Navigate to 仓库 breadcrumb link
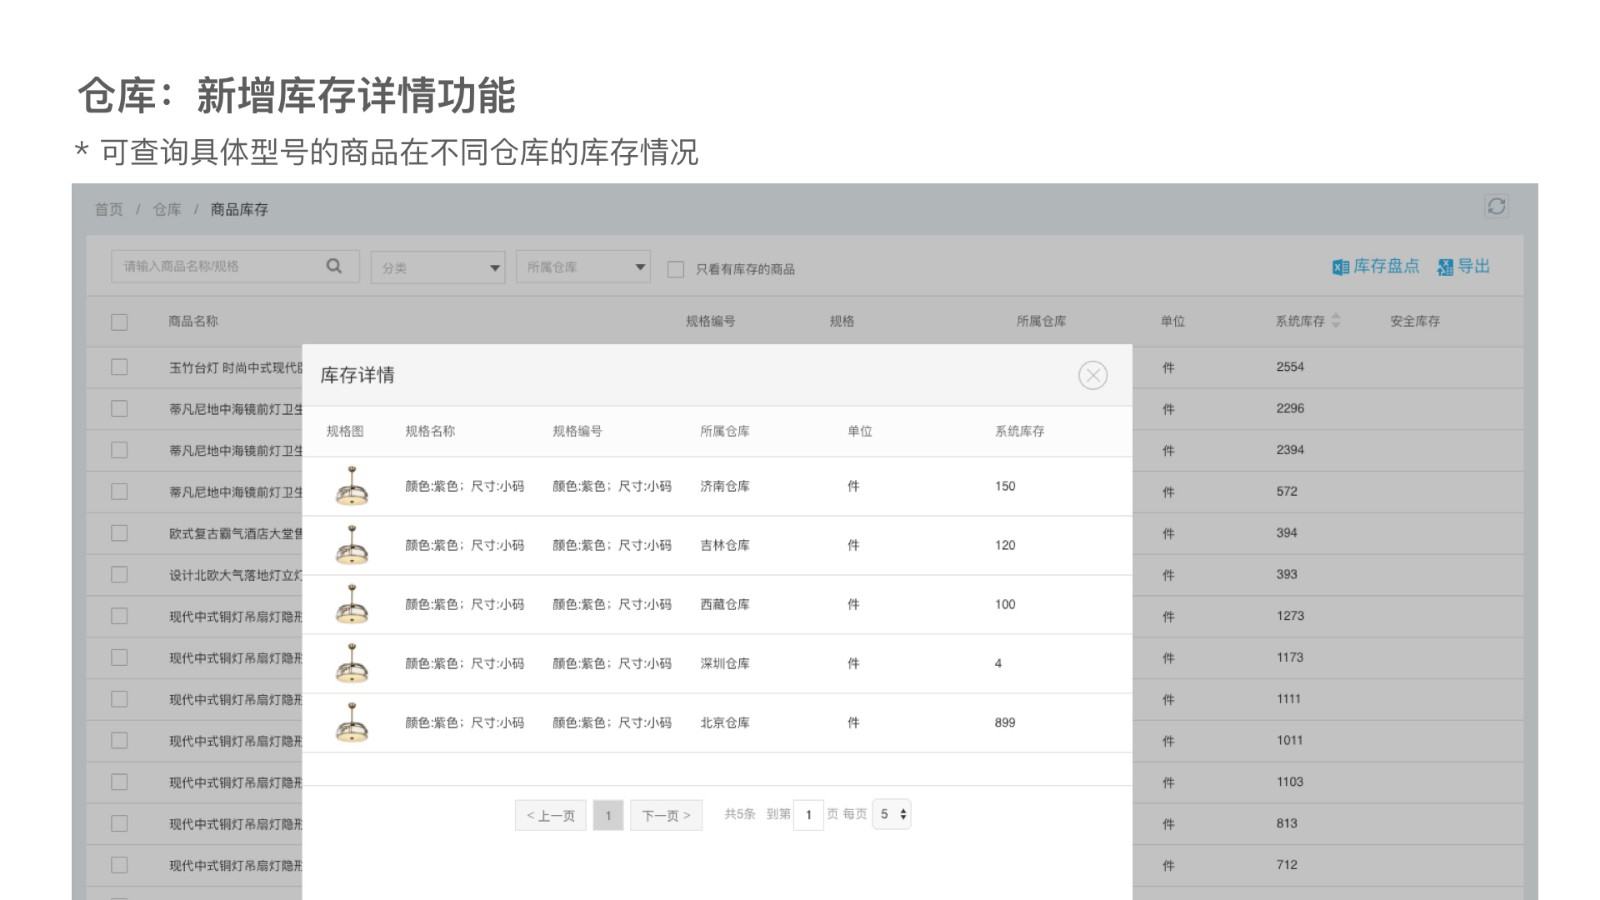 pyautogui.click(x=167, y=209)
